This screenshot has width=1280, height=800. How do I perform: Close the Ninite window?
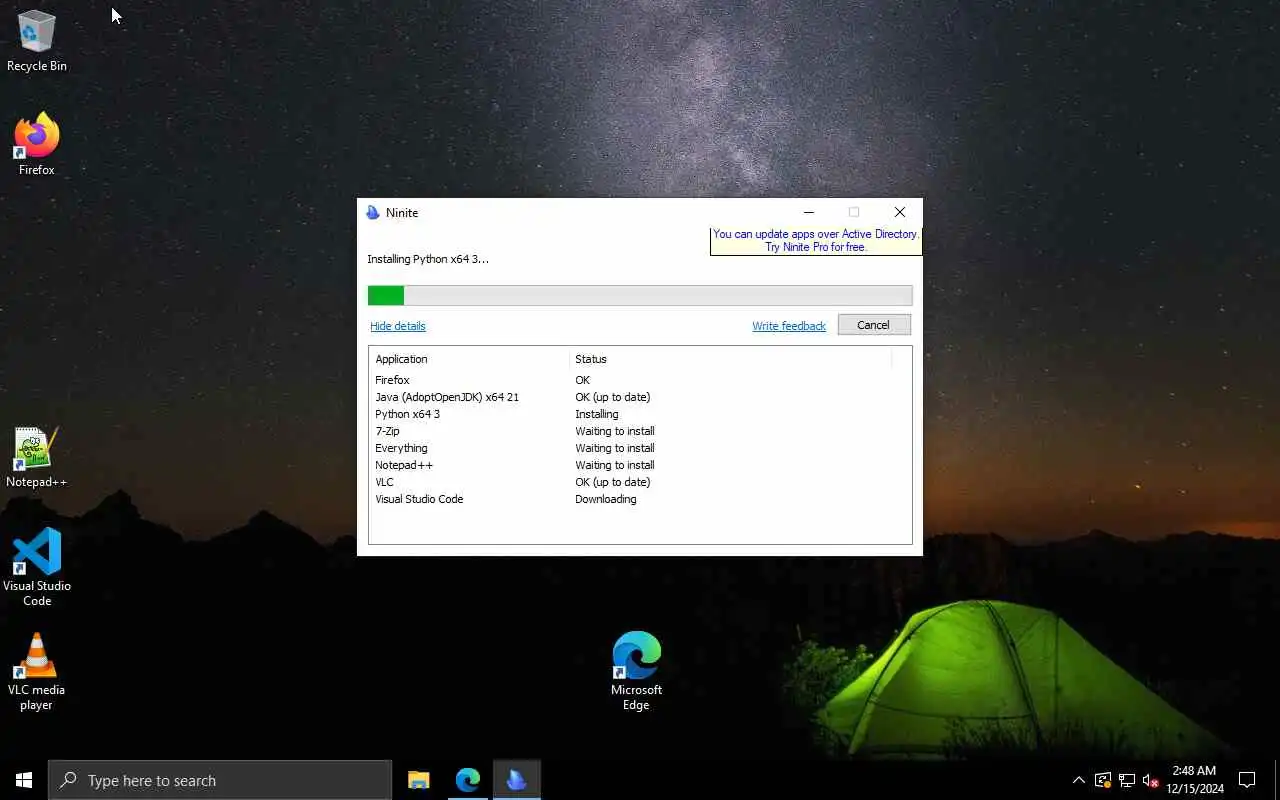click(x=900, y=212)
